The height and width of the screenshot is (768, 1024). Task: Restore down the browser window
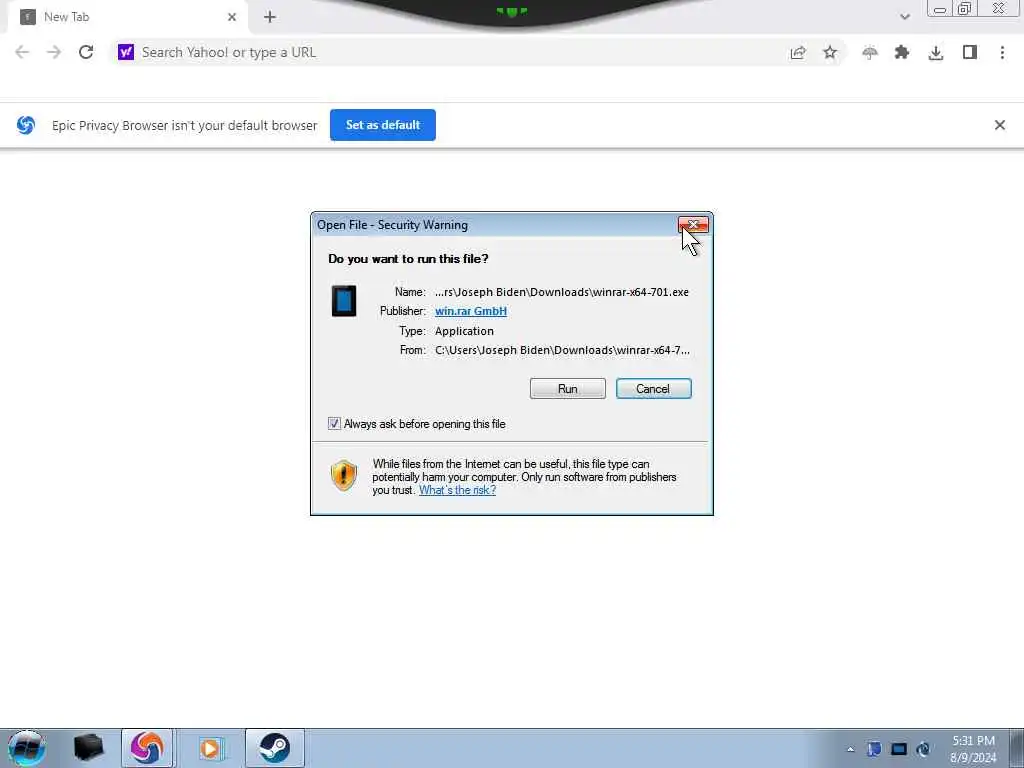(965, 8)
